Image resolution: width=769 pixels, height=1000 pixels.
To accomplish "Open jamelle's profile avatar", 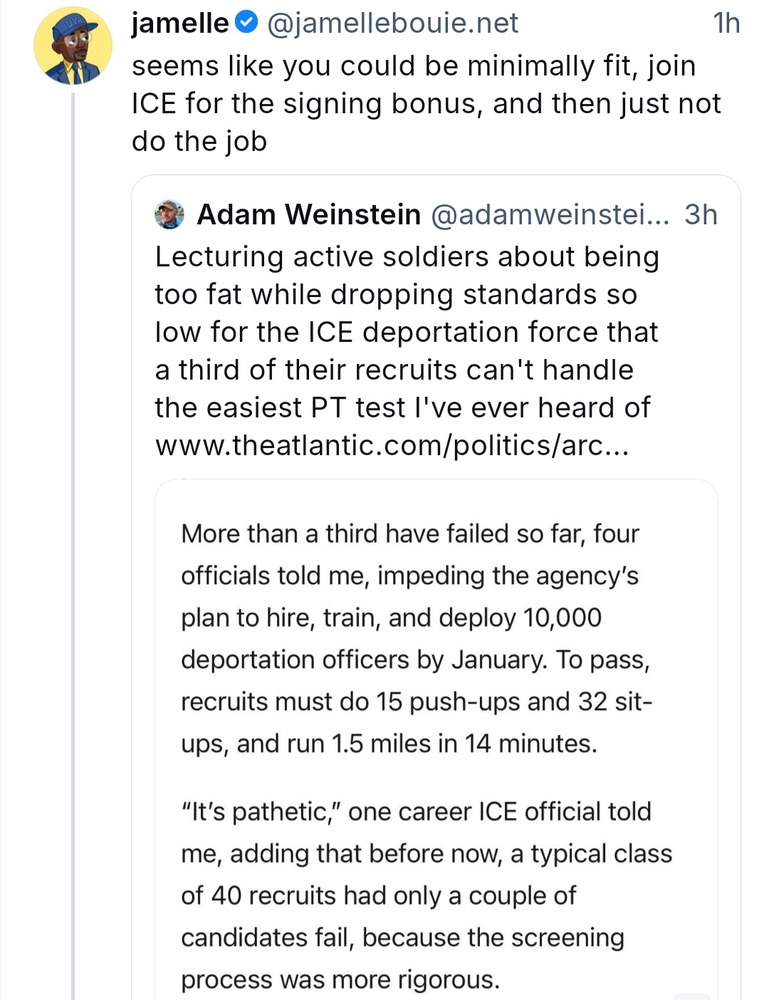I will click(x=72, y=47).
